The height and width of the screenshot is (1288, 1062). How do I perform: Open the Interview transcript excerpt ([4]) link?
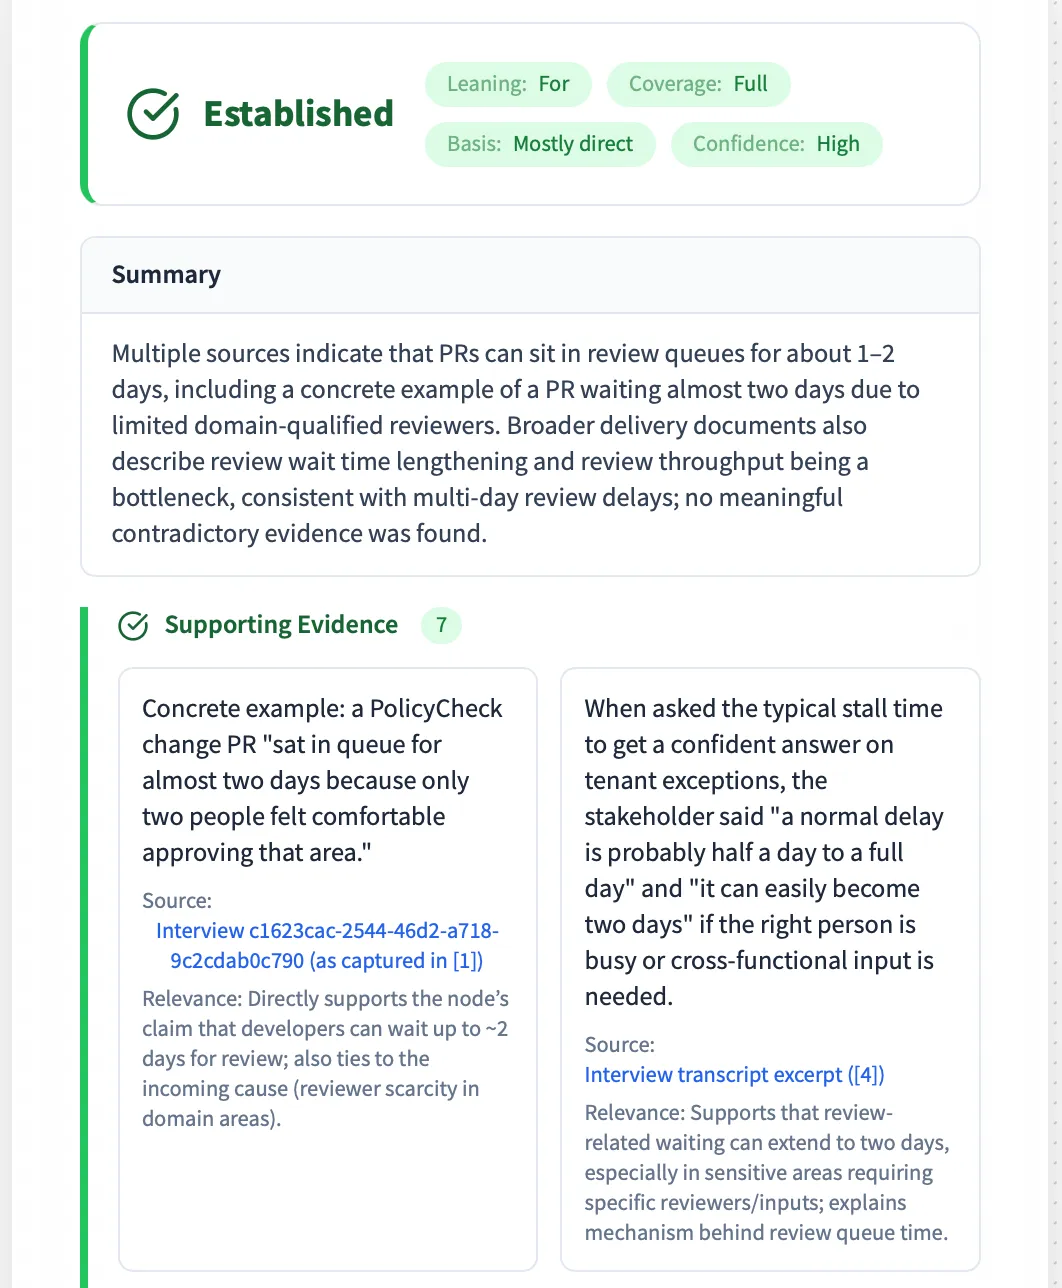[x=735, y=1075]
